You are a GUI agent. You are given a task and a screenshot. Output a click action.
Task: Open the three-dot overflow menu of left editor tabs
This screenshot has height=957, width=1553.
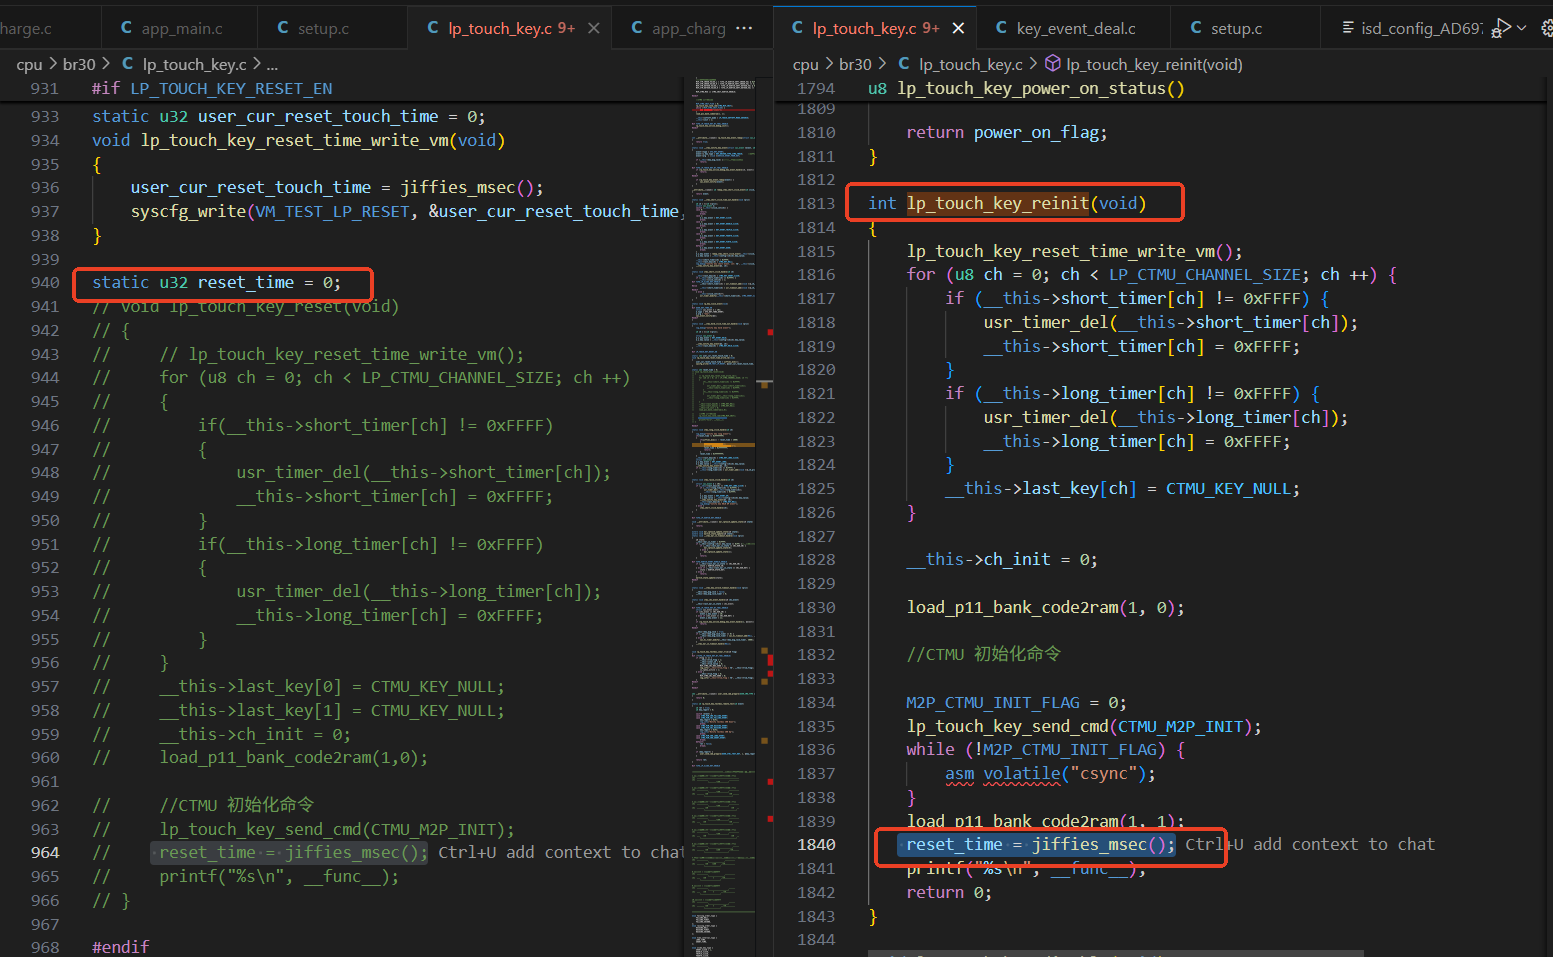pyautogui.click(x=744, y=28)
